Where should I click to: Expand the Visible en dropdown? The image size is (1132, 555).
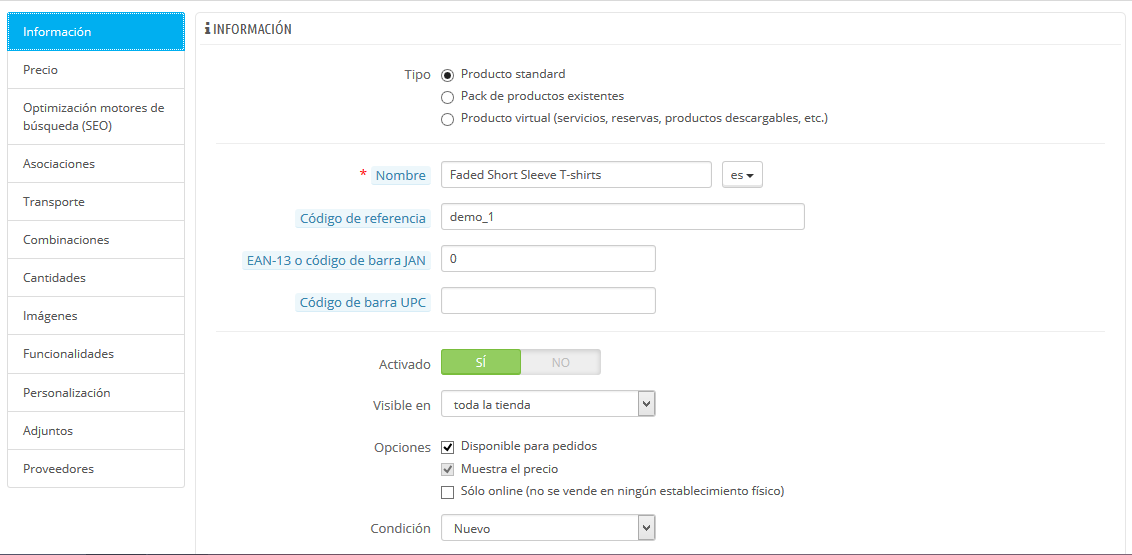coord(548,404)
